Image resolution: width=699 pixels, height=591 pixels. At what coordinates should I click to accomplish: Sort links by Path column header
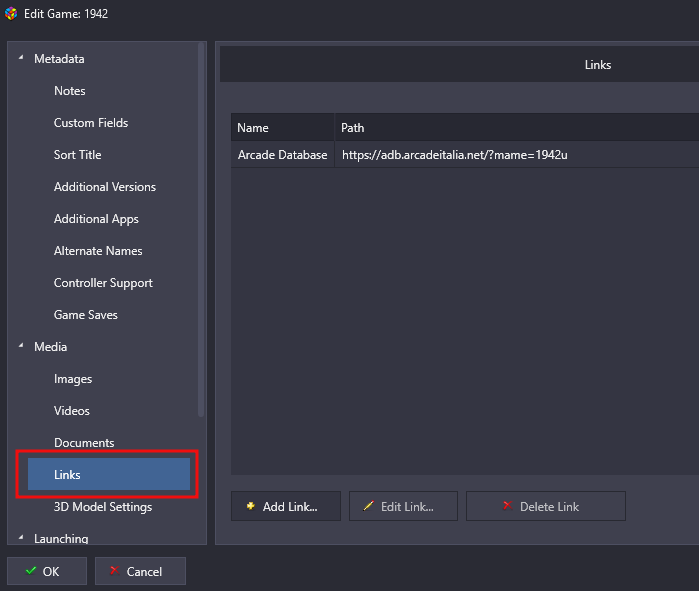point(517,128)
